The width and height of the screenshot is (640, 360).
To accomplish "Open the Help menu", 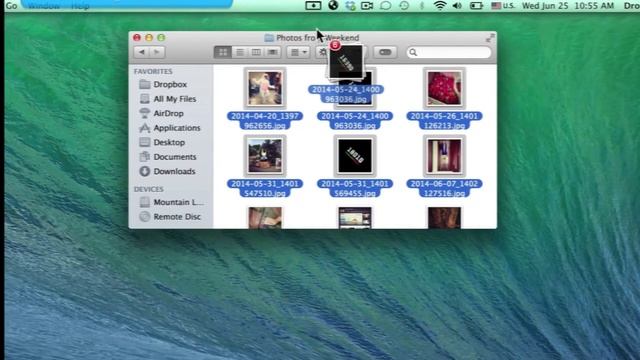I will pos(80,6).
